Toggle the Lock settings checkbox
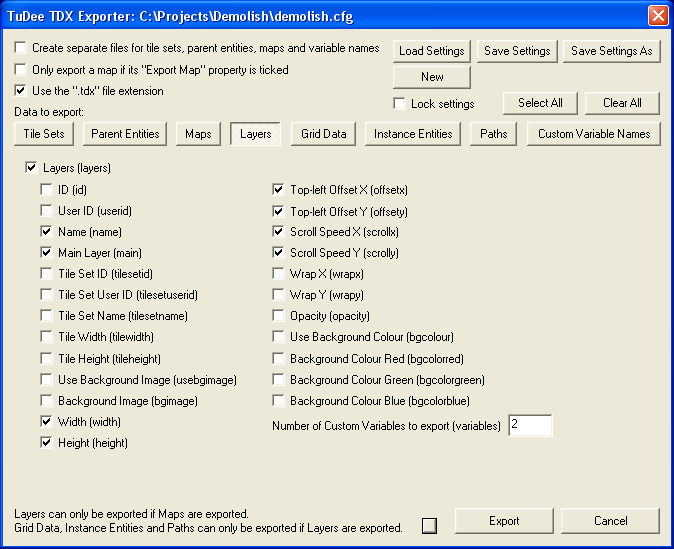The height and width of the screenshot is (549, 674). tap(399, 104)
